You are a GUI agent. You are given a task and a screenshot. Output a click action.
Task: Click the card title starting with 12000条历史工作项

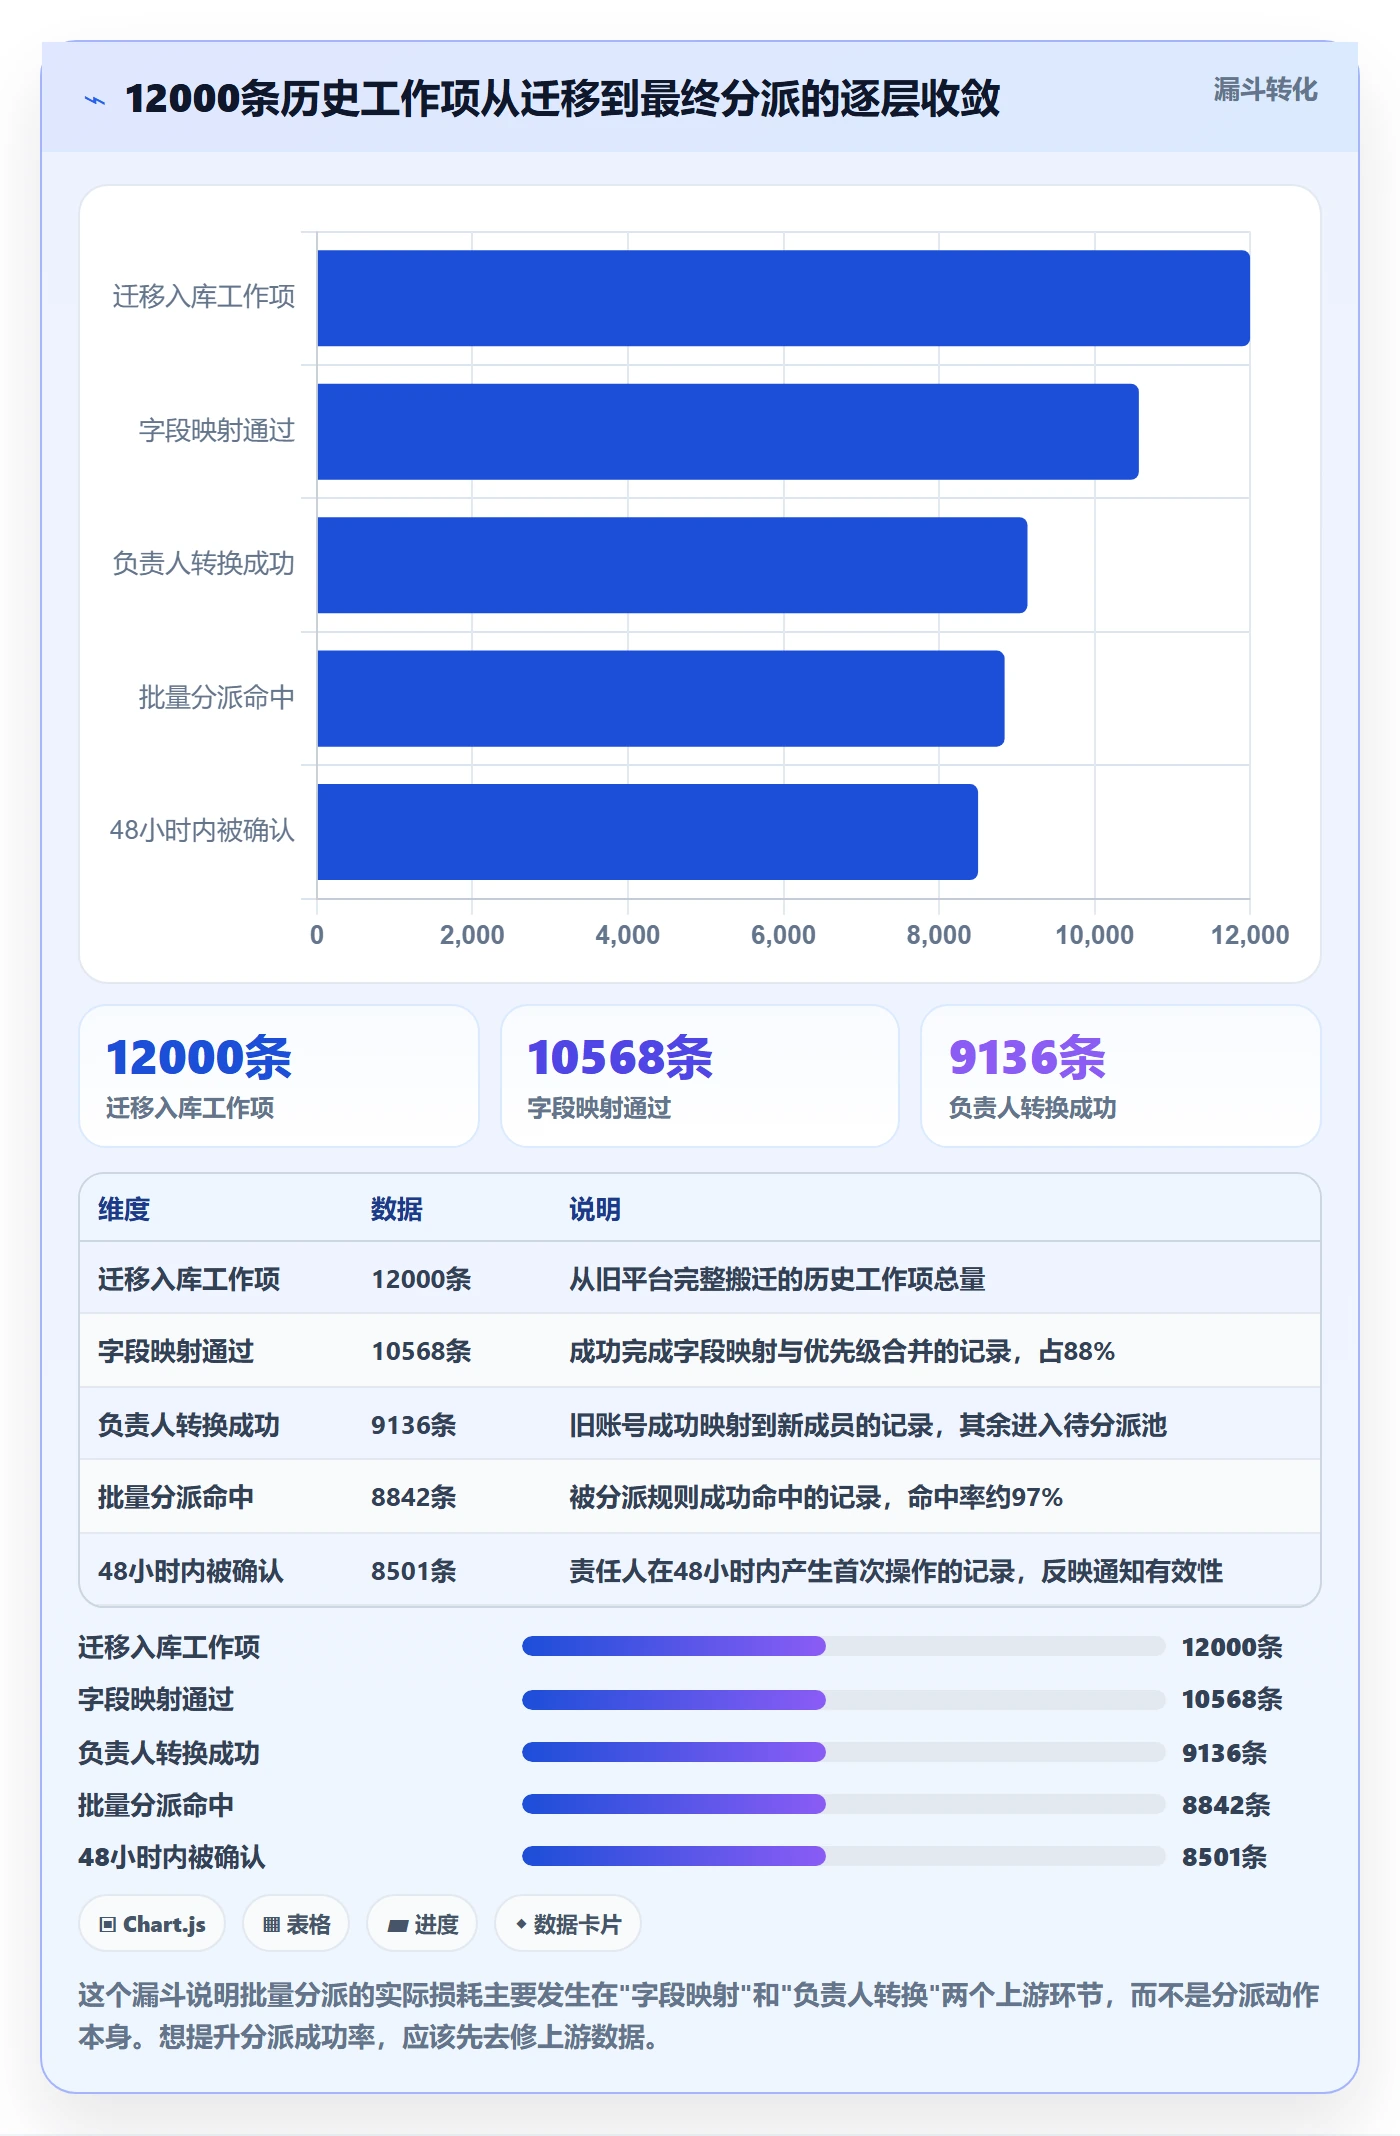tap(562, 99)
